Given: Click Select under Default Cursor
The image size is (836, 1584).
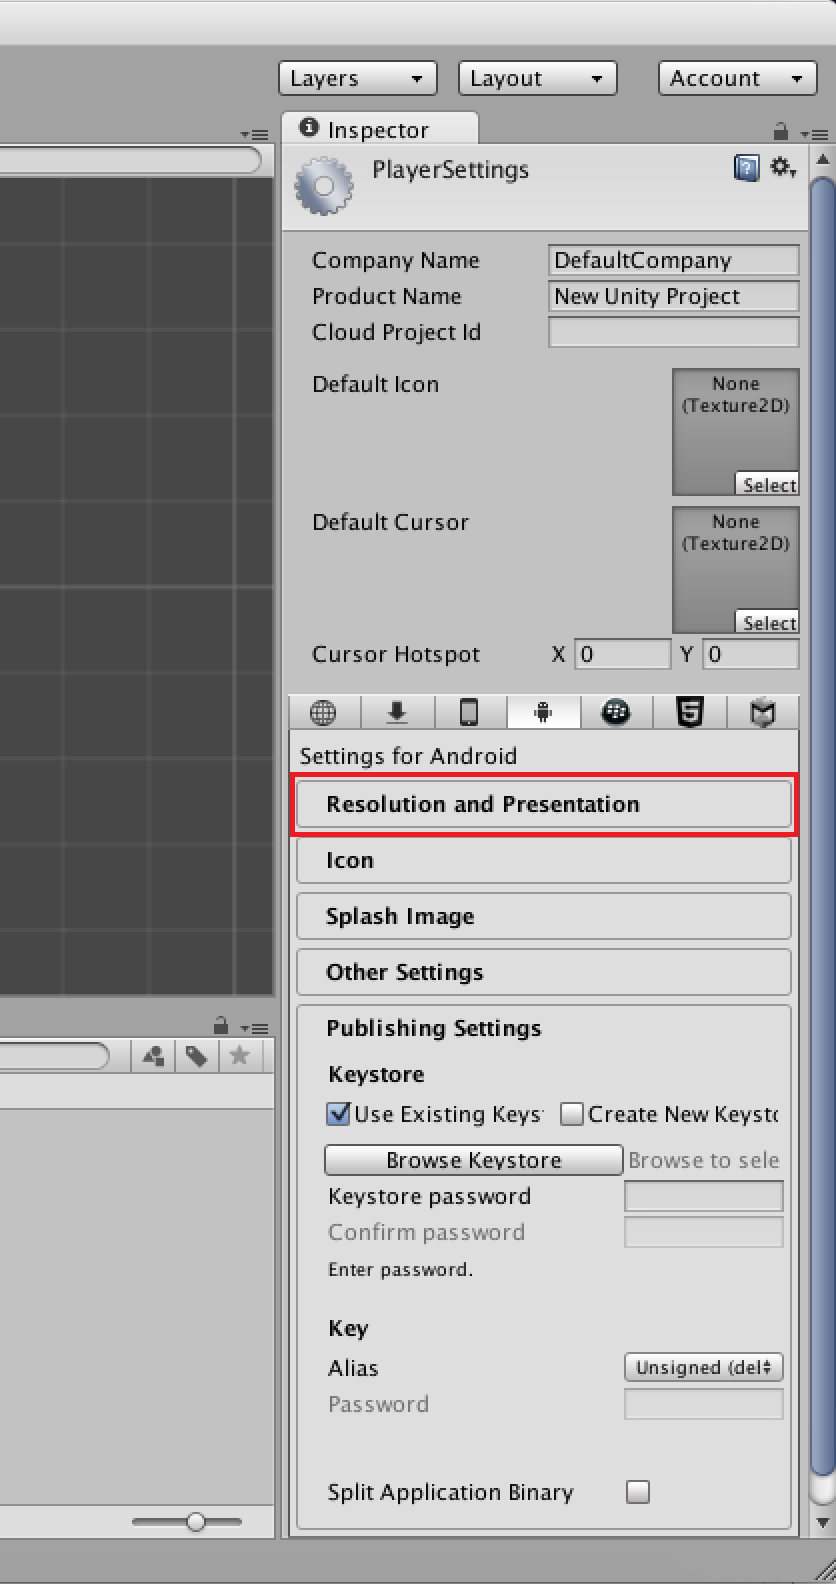Looking at the screenshot, I should coord(768,622).
